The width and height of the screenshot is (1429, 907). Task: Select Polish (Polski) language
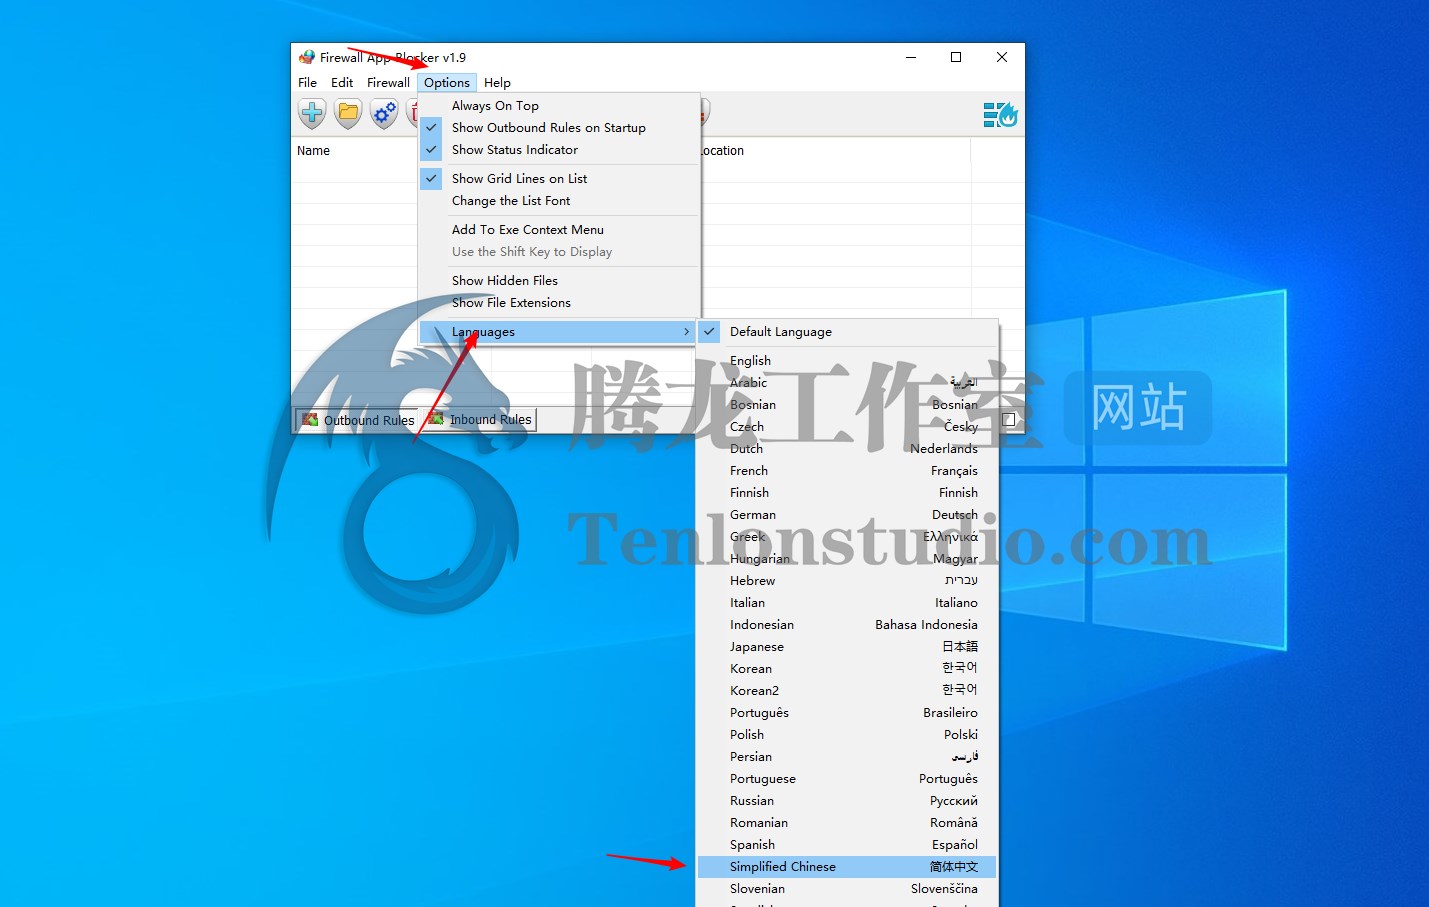[x=847, y=735]
